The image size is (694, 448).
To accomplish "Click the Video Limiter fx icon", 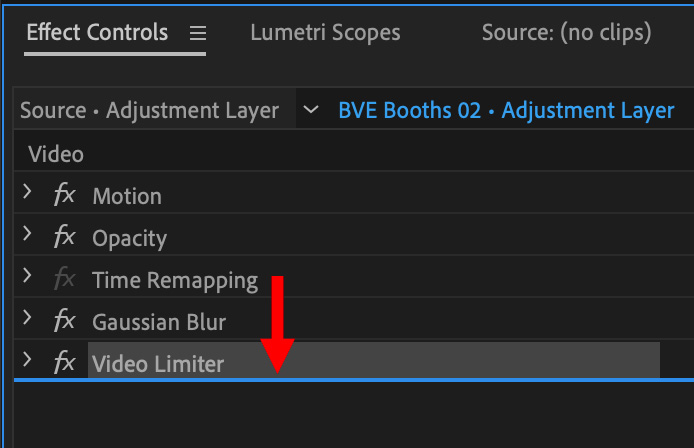I will pyautogui.click(x=64, y=362).
